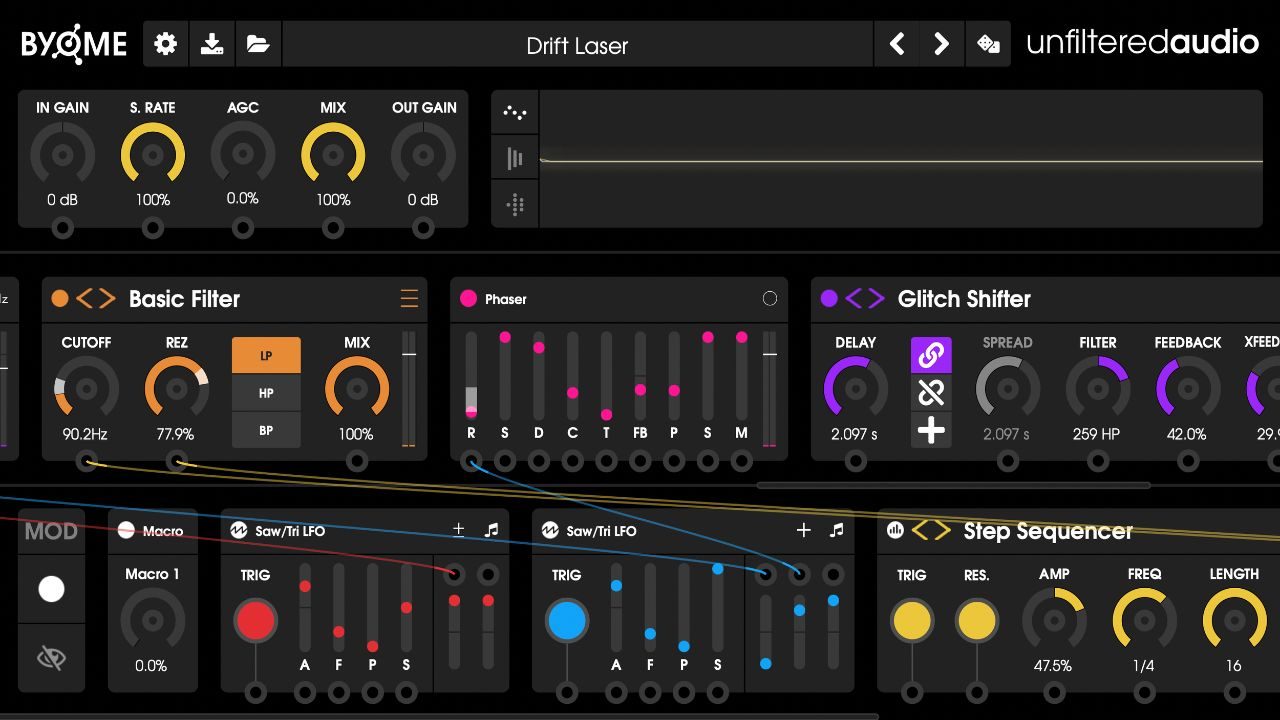Click the white circle in MOD panel
Image resolution: width=1280 pixels, height=720 pixels.
pyautogui.click(x=51, y=589)
